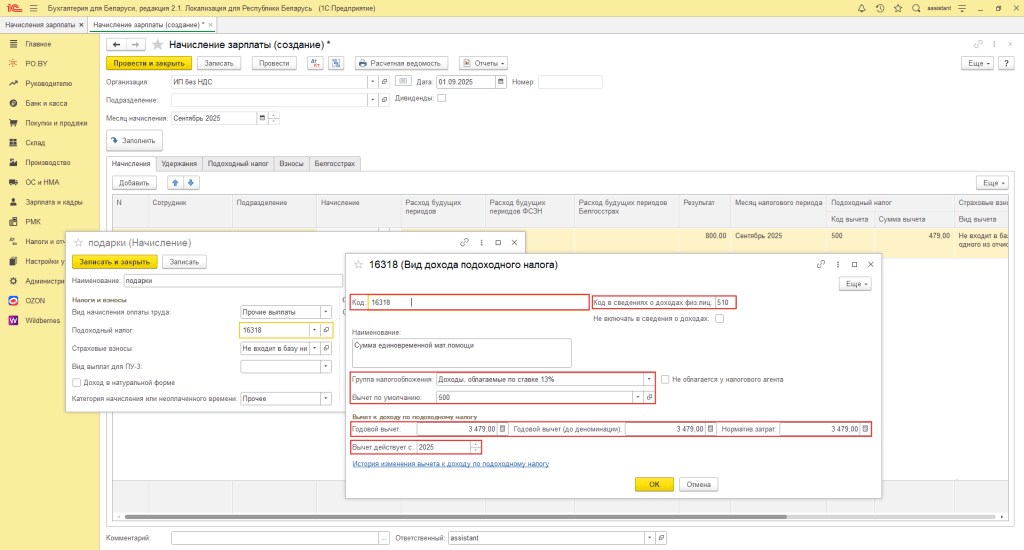Copy link icon in 16318 dialog

coord(821,265)
